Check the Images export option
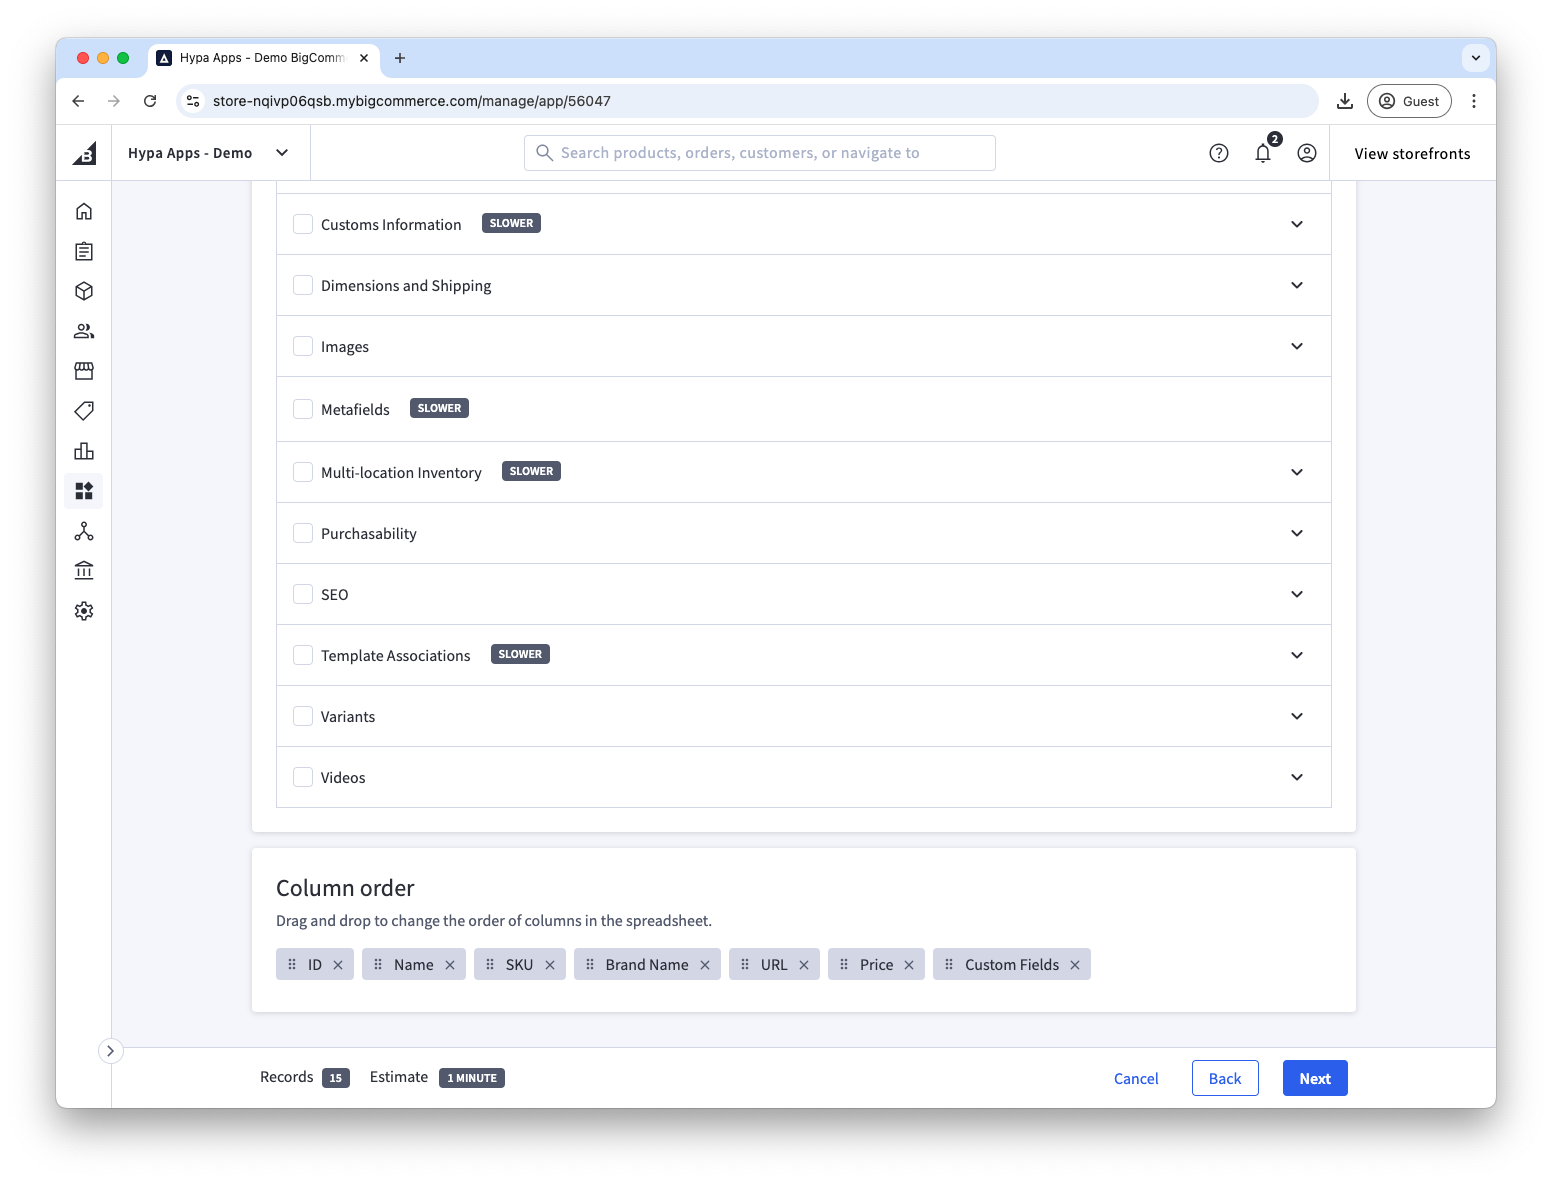Image resolution: width=1552 pixels, height=1182 pixels. [x=303, y=345]
